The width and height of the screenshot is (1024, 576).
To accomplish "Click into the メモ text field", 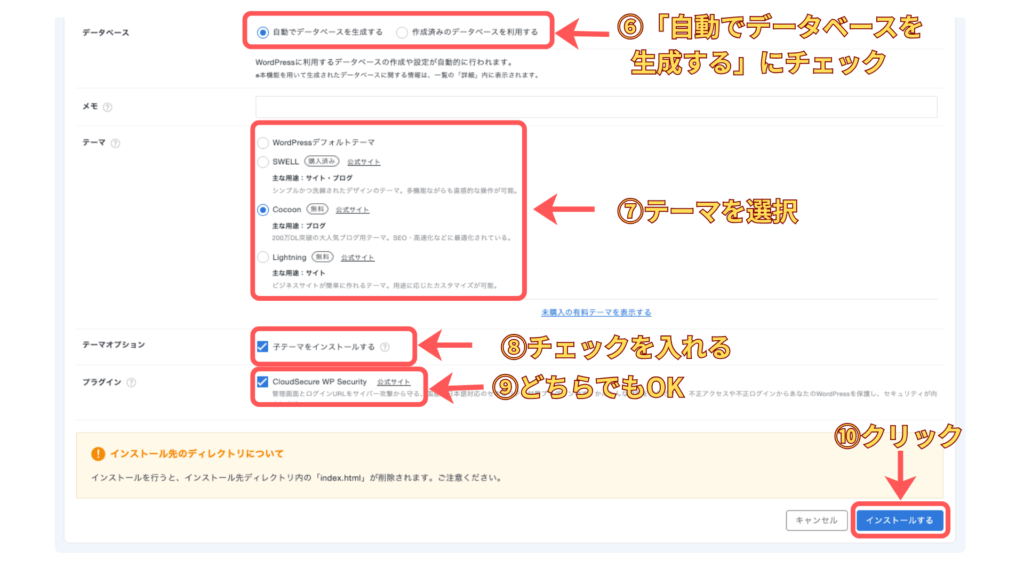I will pyautogui.click(x=596, y=107).
